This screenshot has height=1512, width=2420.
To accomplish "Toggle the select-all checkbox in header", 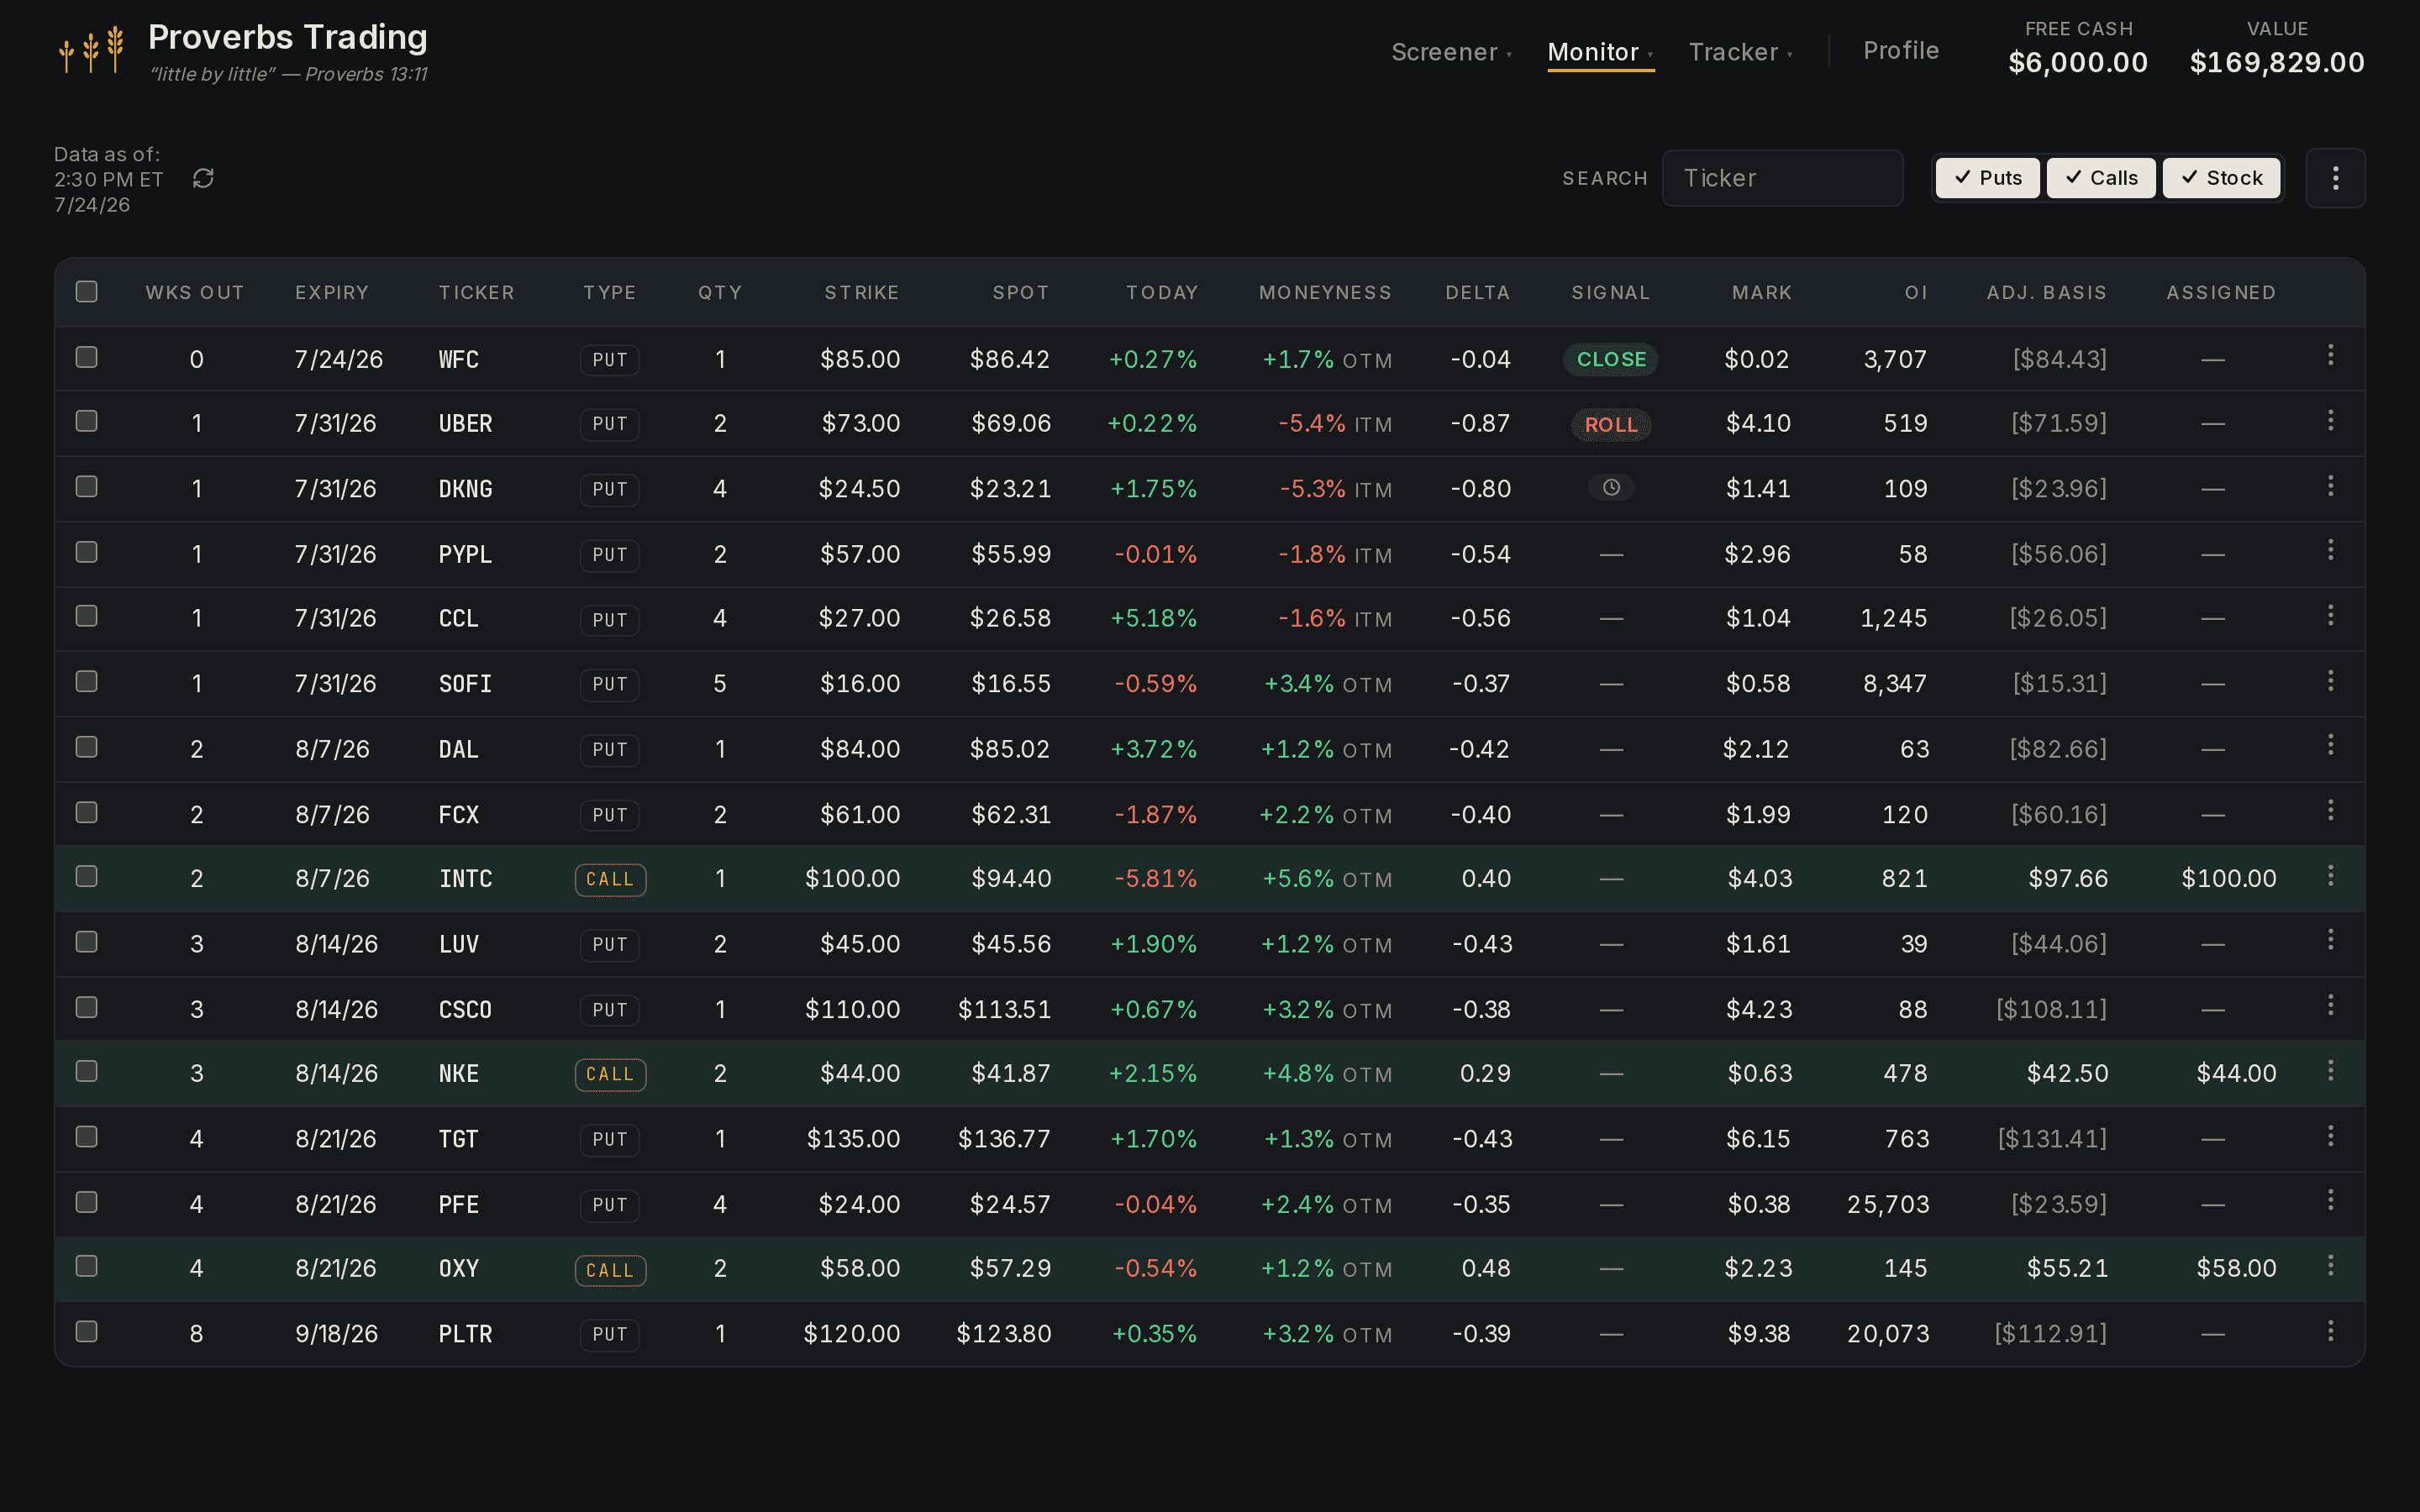I will (x=87, y=291).
